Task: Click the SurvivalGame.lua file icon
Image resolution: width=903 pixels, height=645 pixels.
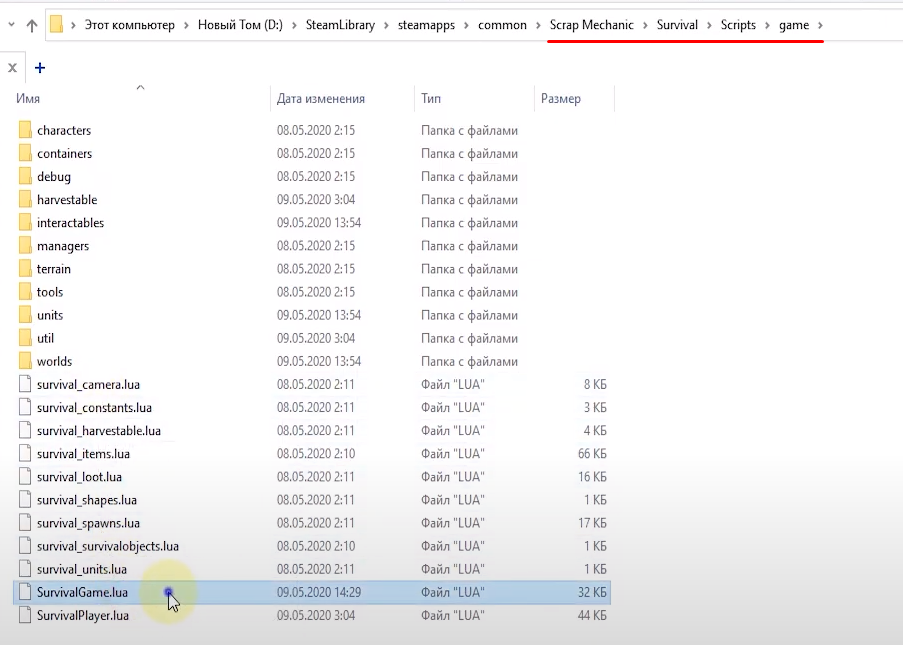Action: coord(25,591)
